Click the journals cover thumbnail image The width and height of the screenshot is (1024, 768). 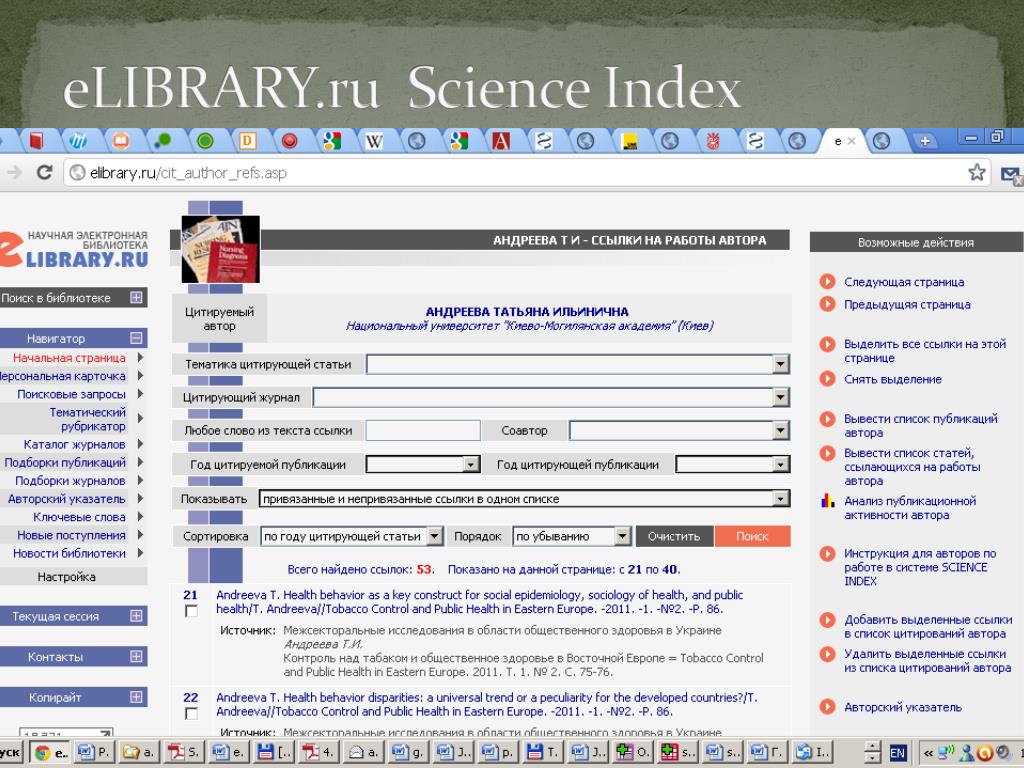[x=221, y=249]
